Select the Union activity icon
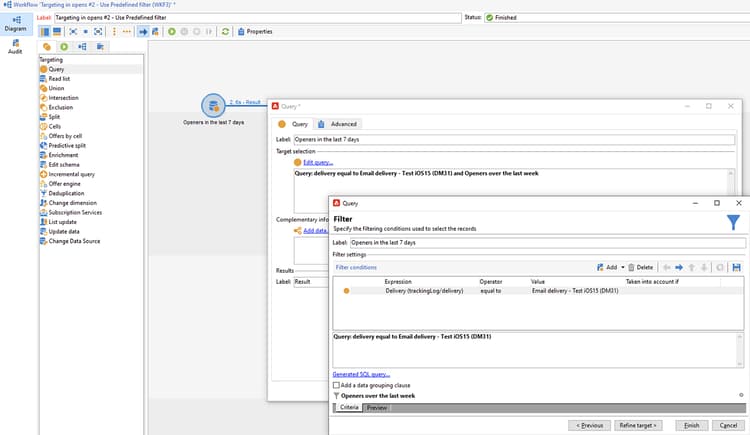 click(x=44, y=89)
